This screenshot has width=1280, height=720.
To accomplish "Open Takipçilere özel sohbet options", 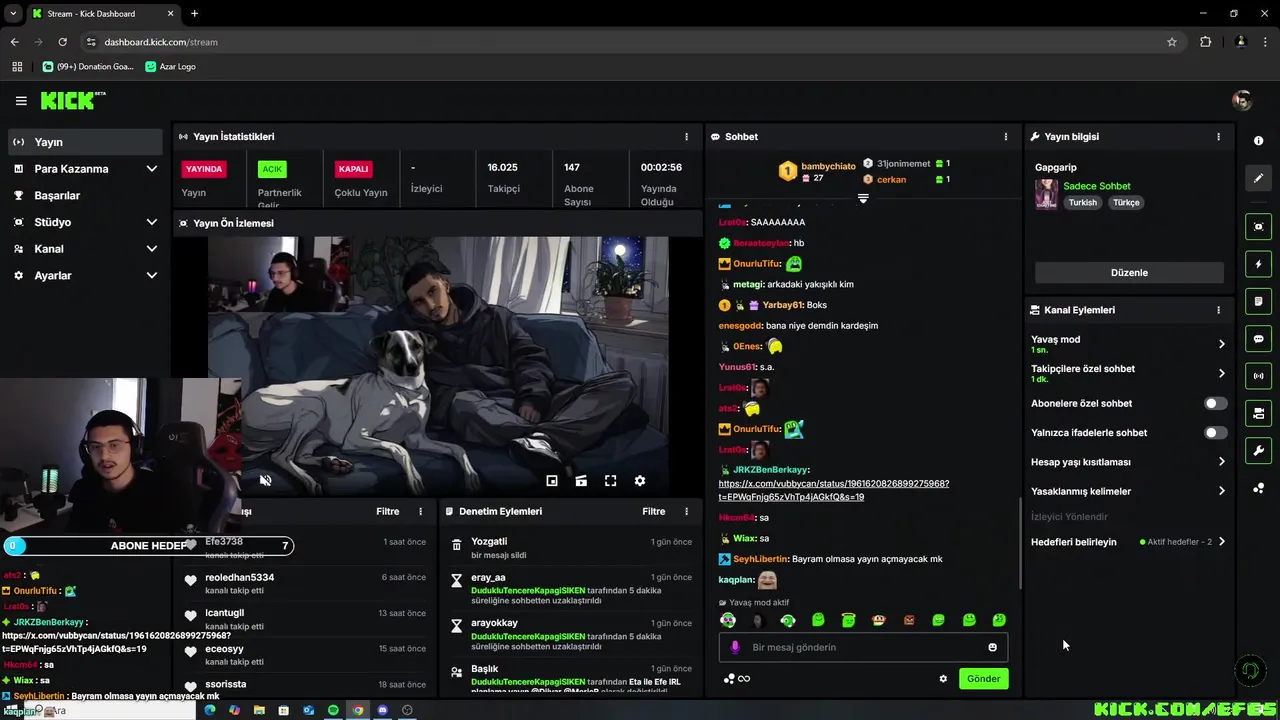I will 1128,373.
